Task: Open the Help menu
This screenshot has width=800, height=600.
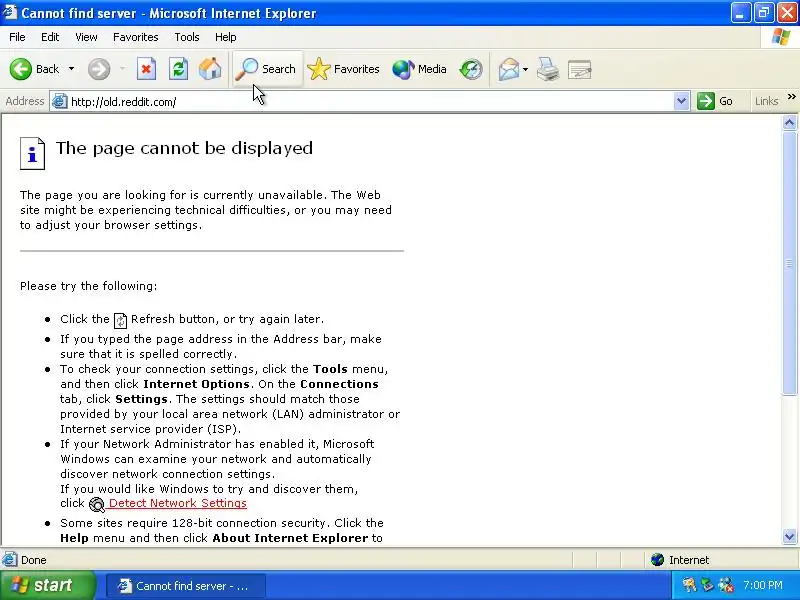Action: (226, 37)
